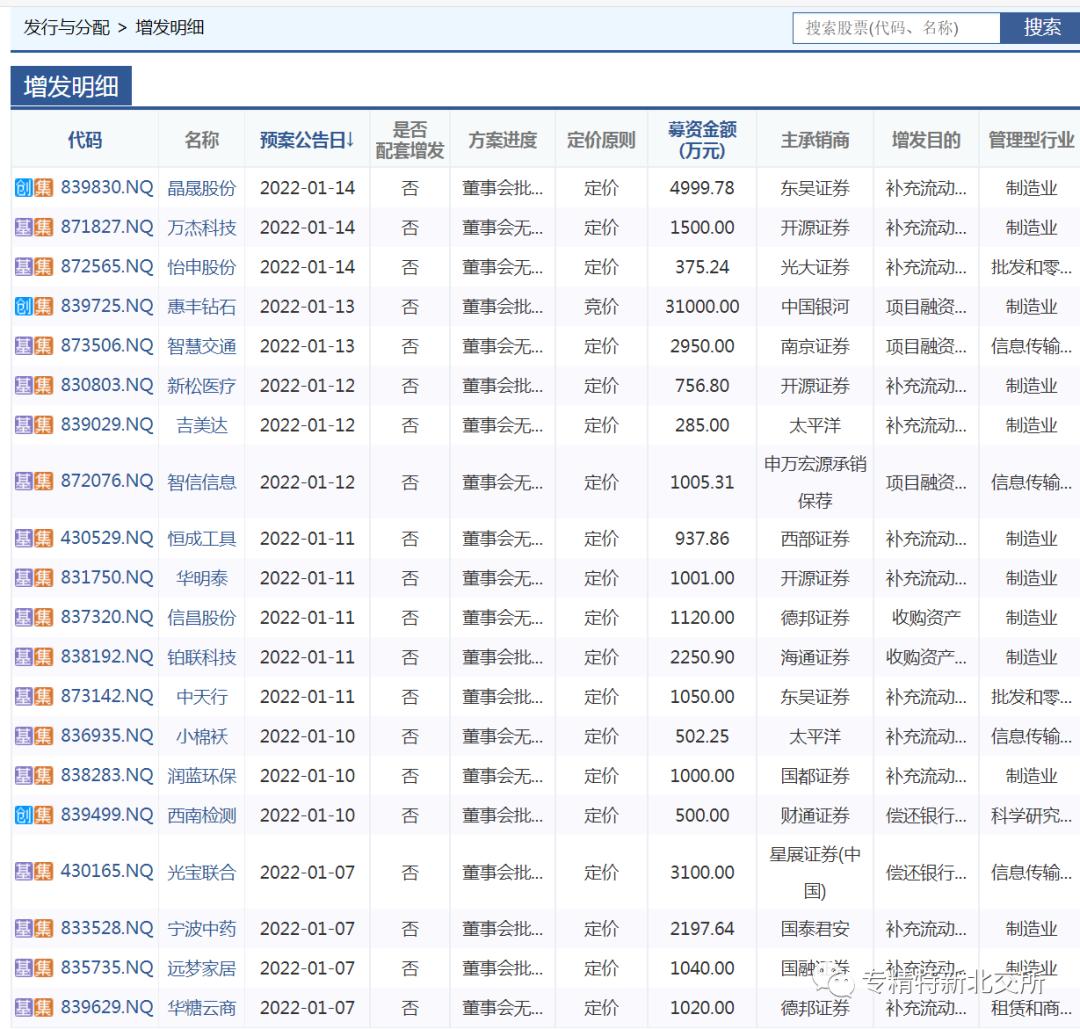1080x1029 pixels.
Task: Click into the stock search input field
Action: [x=896, y=28]
